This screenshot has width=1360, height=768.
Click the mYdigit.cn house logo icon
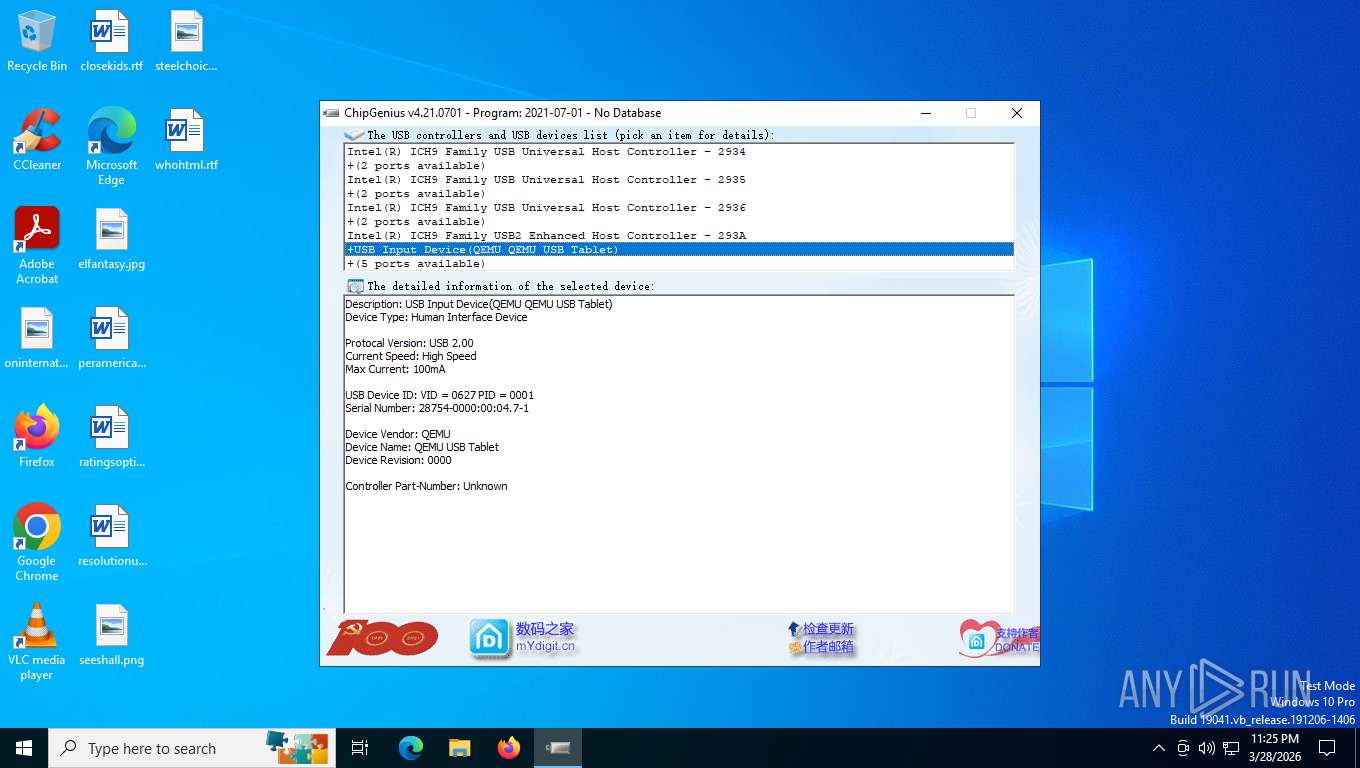click(x=490, y=638)
